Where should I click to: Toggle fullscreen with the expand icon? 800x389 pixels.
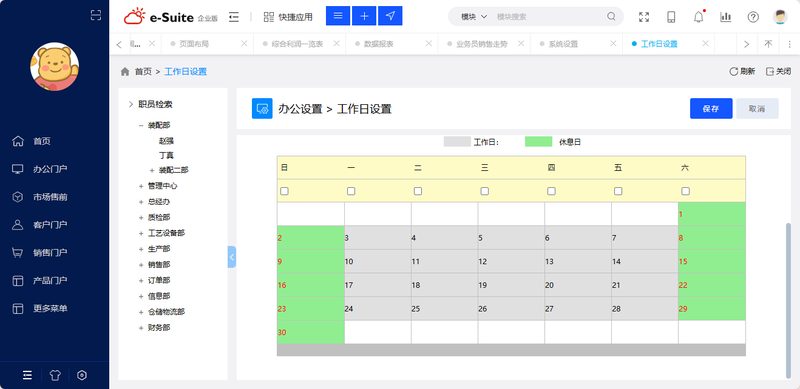pos(644,17)
